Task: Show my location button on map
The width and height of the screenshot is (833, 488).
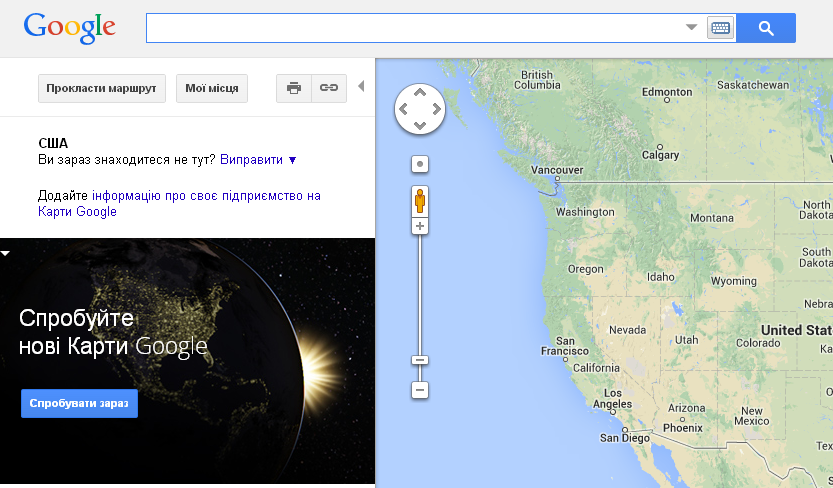Action: [x=420, y=164]
